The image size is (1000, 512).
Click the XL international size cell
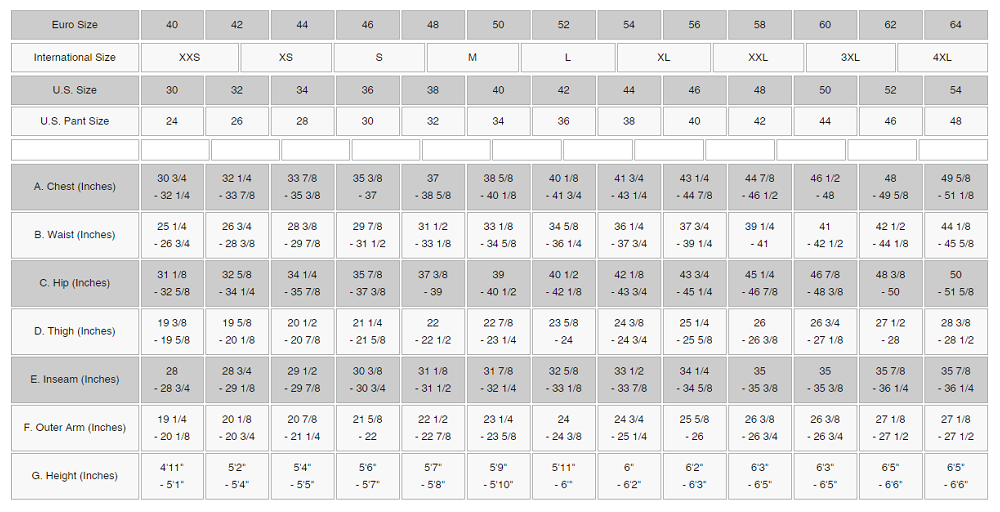point(663,57)
